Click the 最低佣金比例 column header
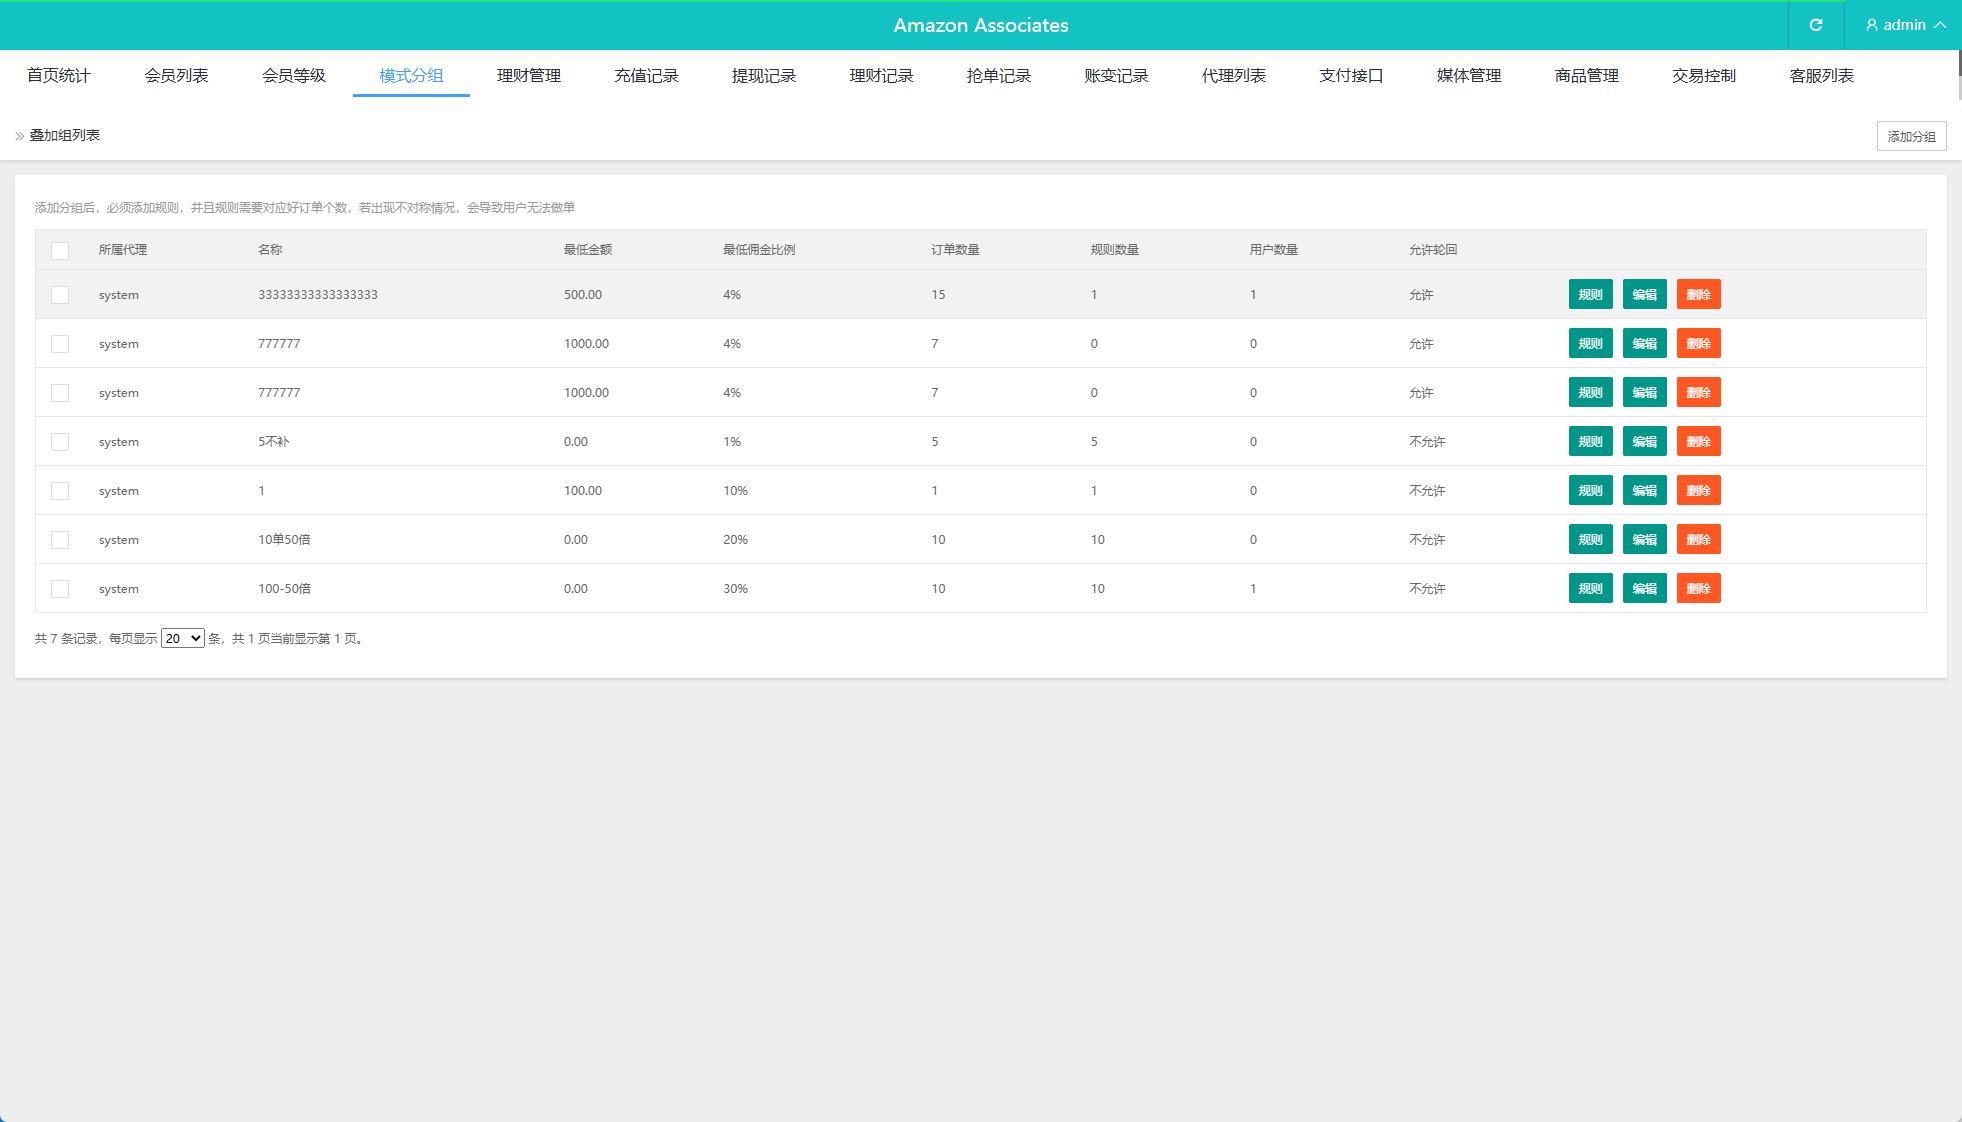1962x1122 pixels. pos(759,250)
